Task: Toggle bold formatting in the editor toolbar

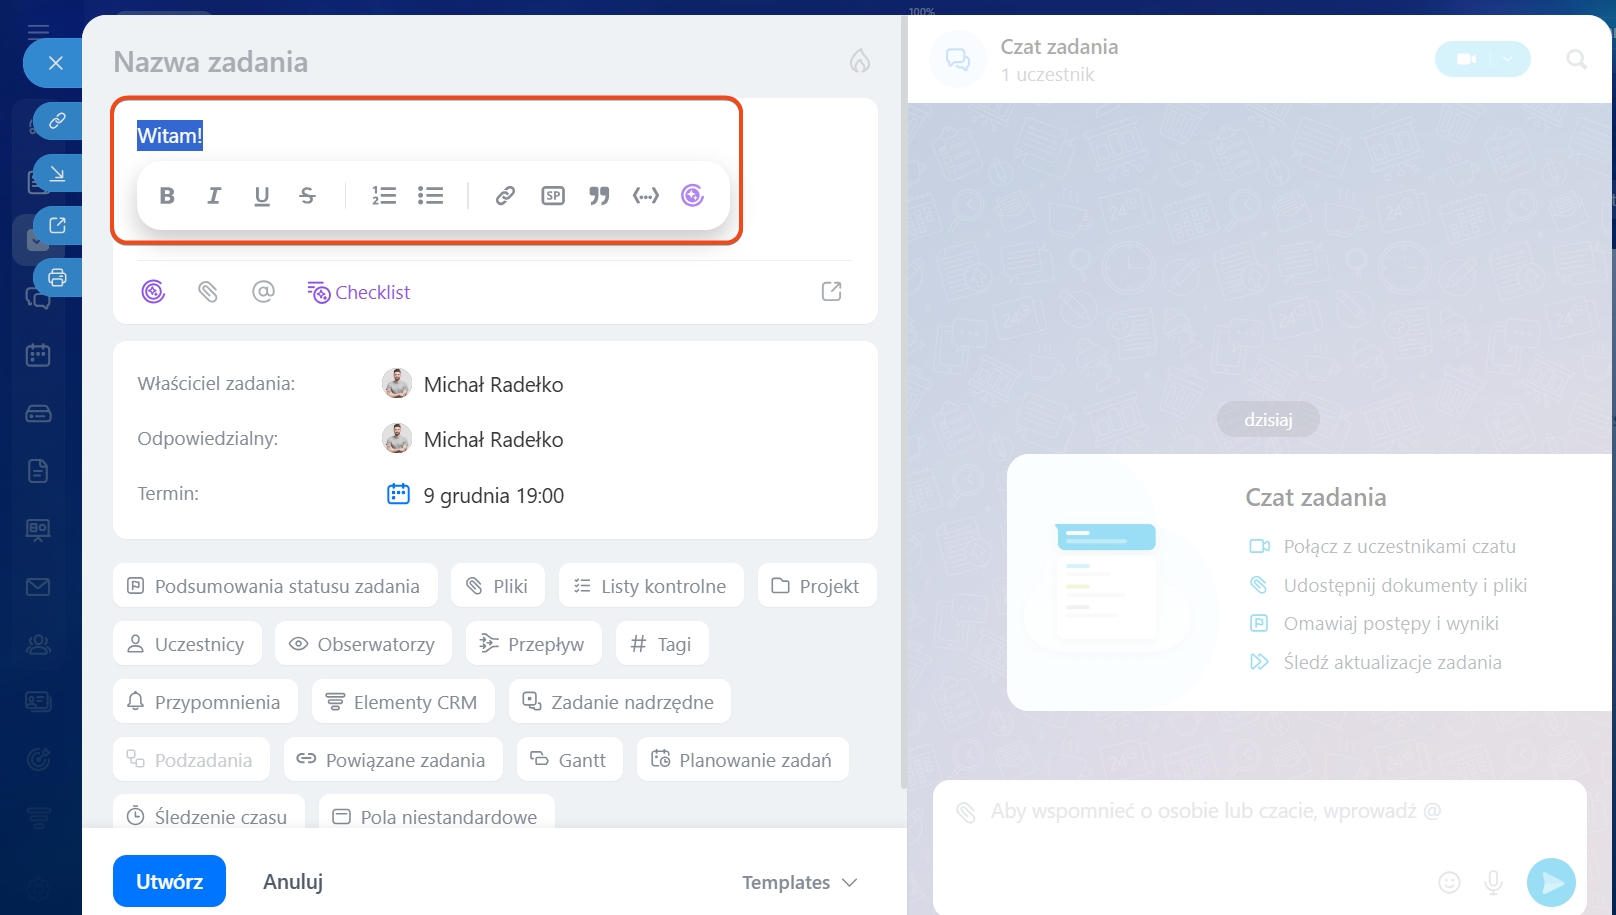Action: (x=167, y=196)
